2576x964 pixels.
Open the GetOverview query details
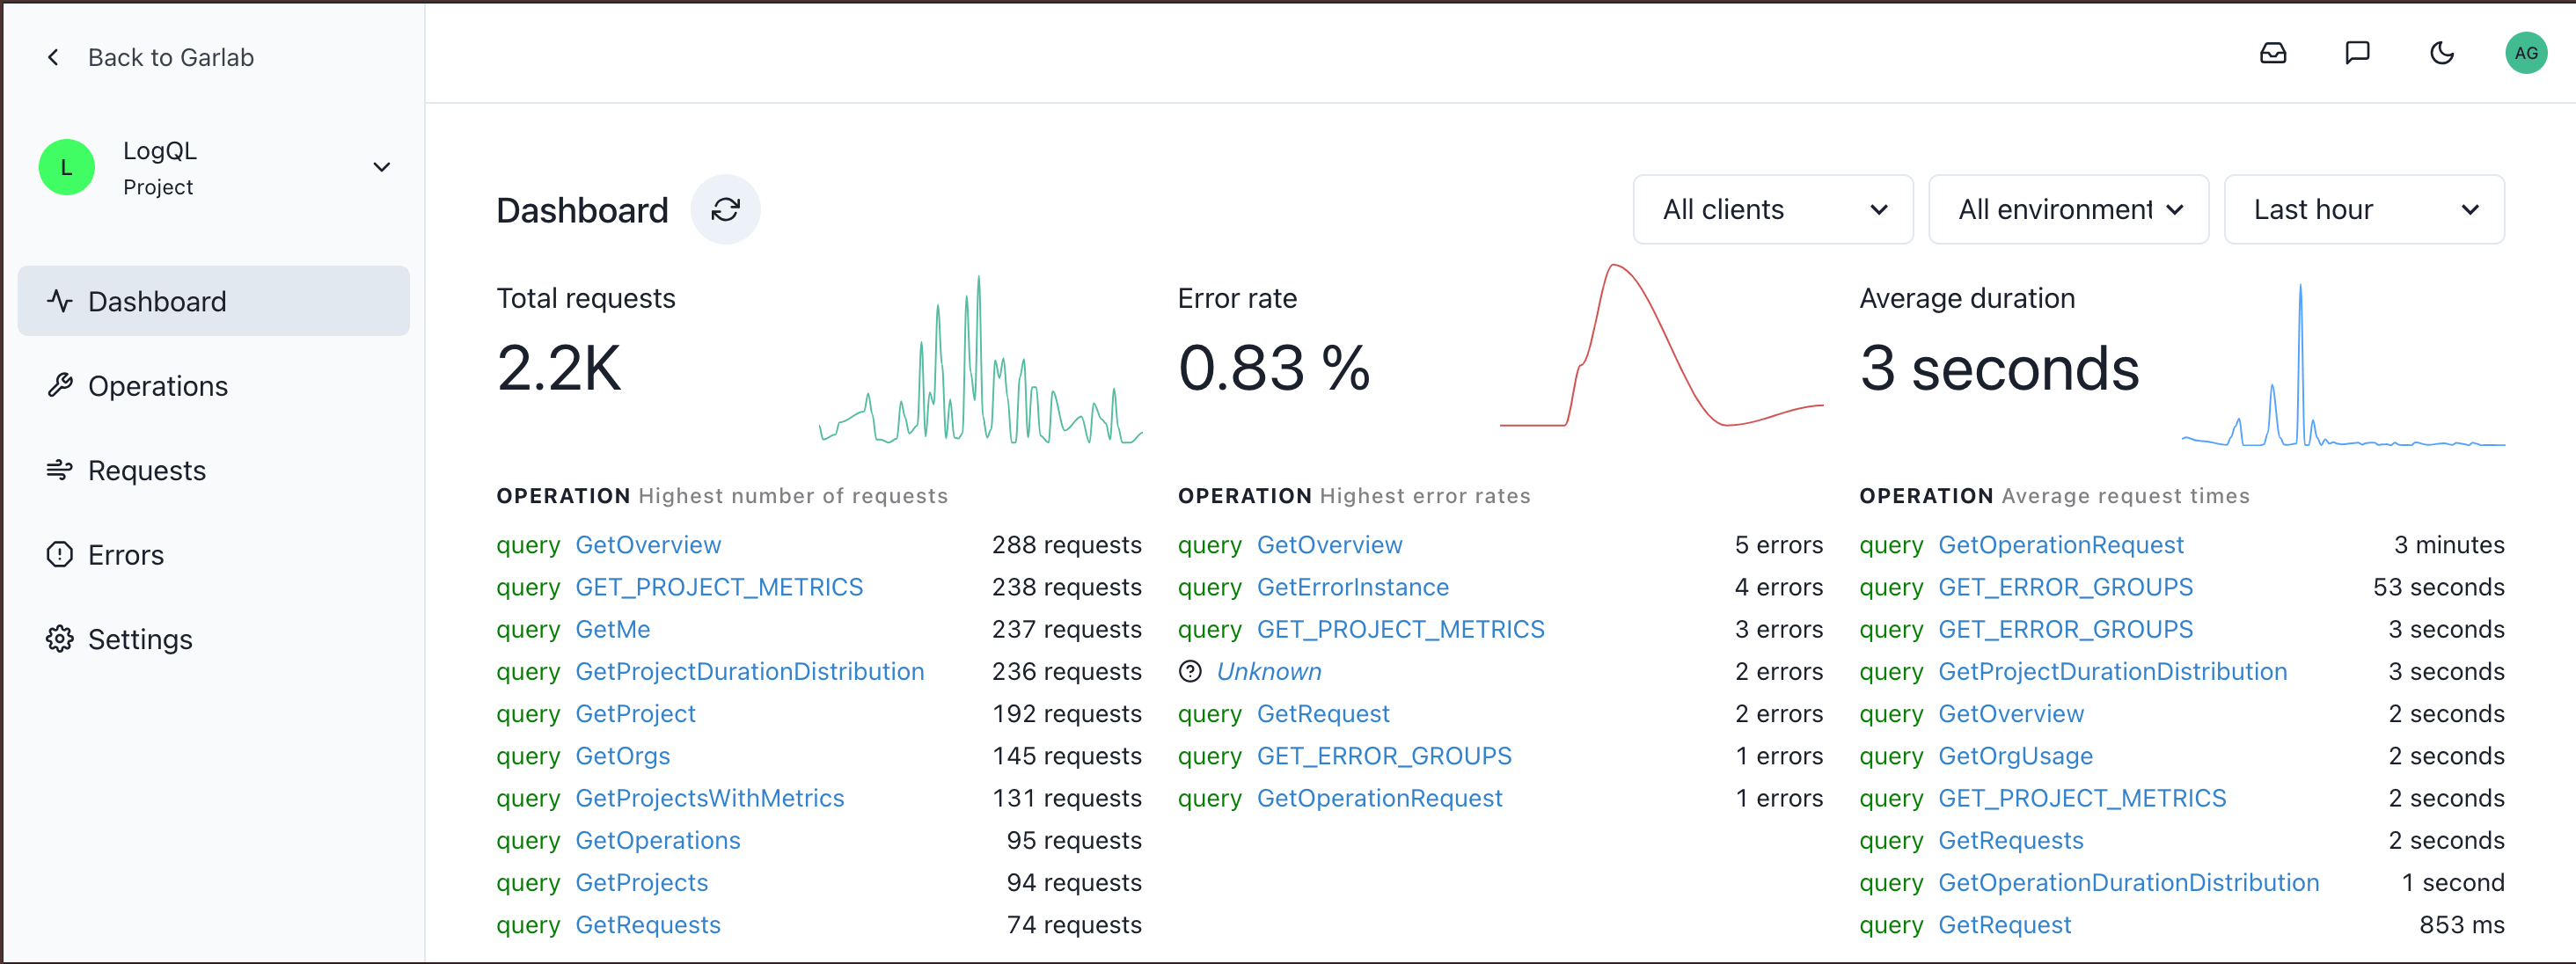648,544
